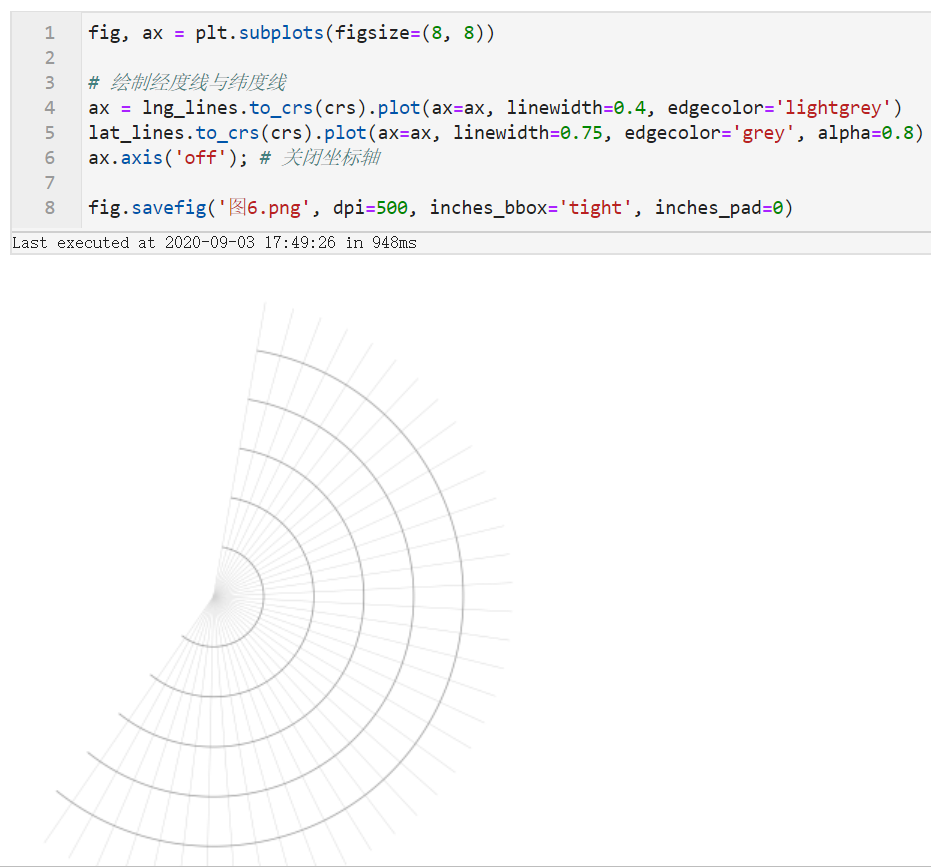Click line number 4 in the gutter

(50, 107)
